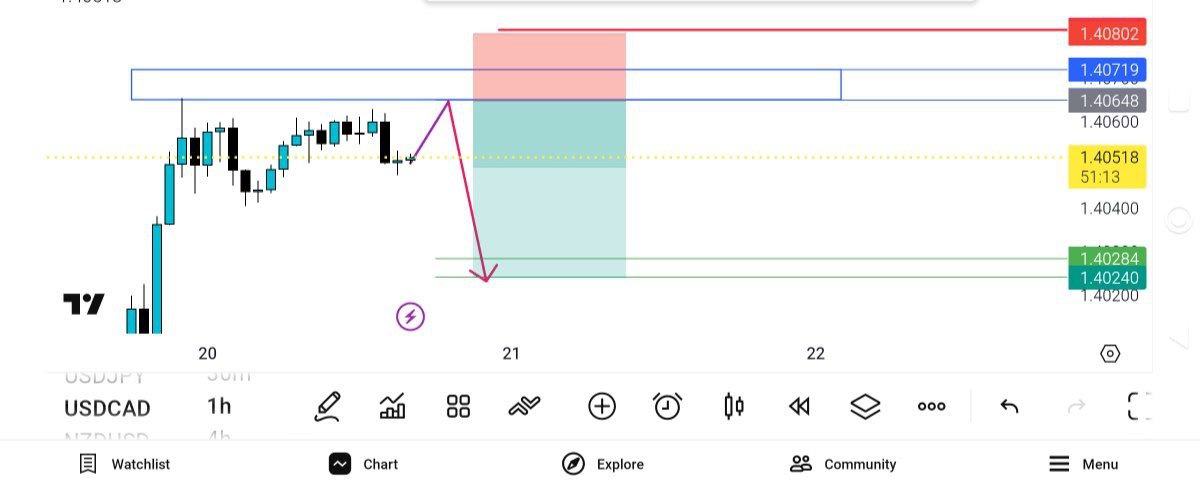Open the three-dot more options menu

(x=931, y=406)
